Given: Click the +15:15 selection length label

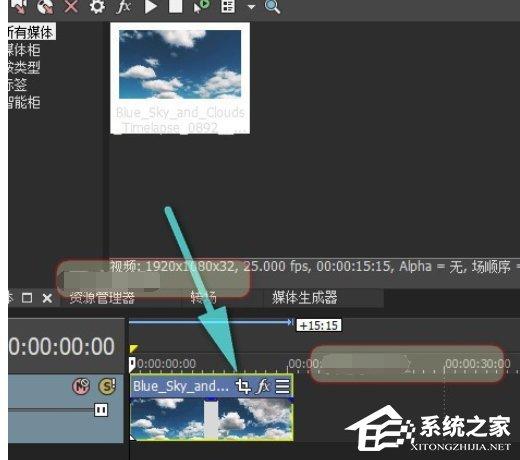Looking at the screenshot, I should pos(319,325).
